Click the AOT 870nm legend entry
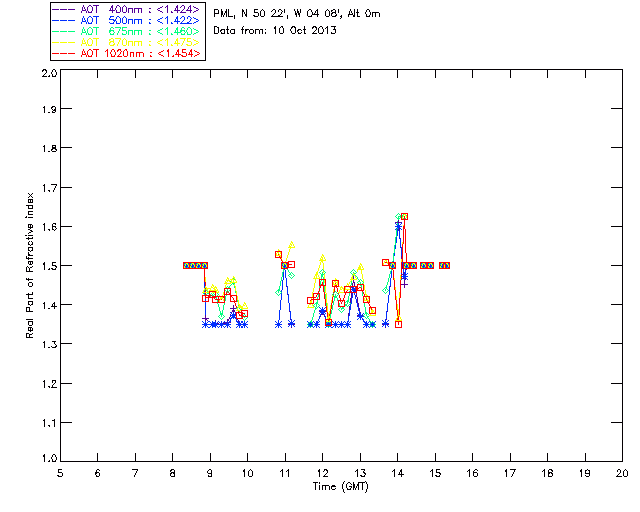The width and height of the screenshot is (640, 512). tap(127, 42)
